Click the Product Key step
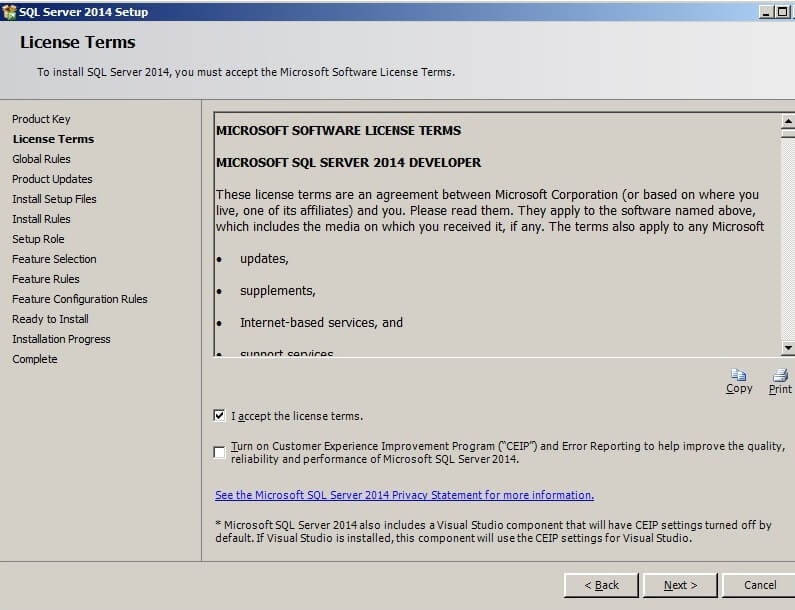 (x=41, y=119)
